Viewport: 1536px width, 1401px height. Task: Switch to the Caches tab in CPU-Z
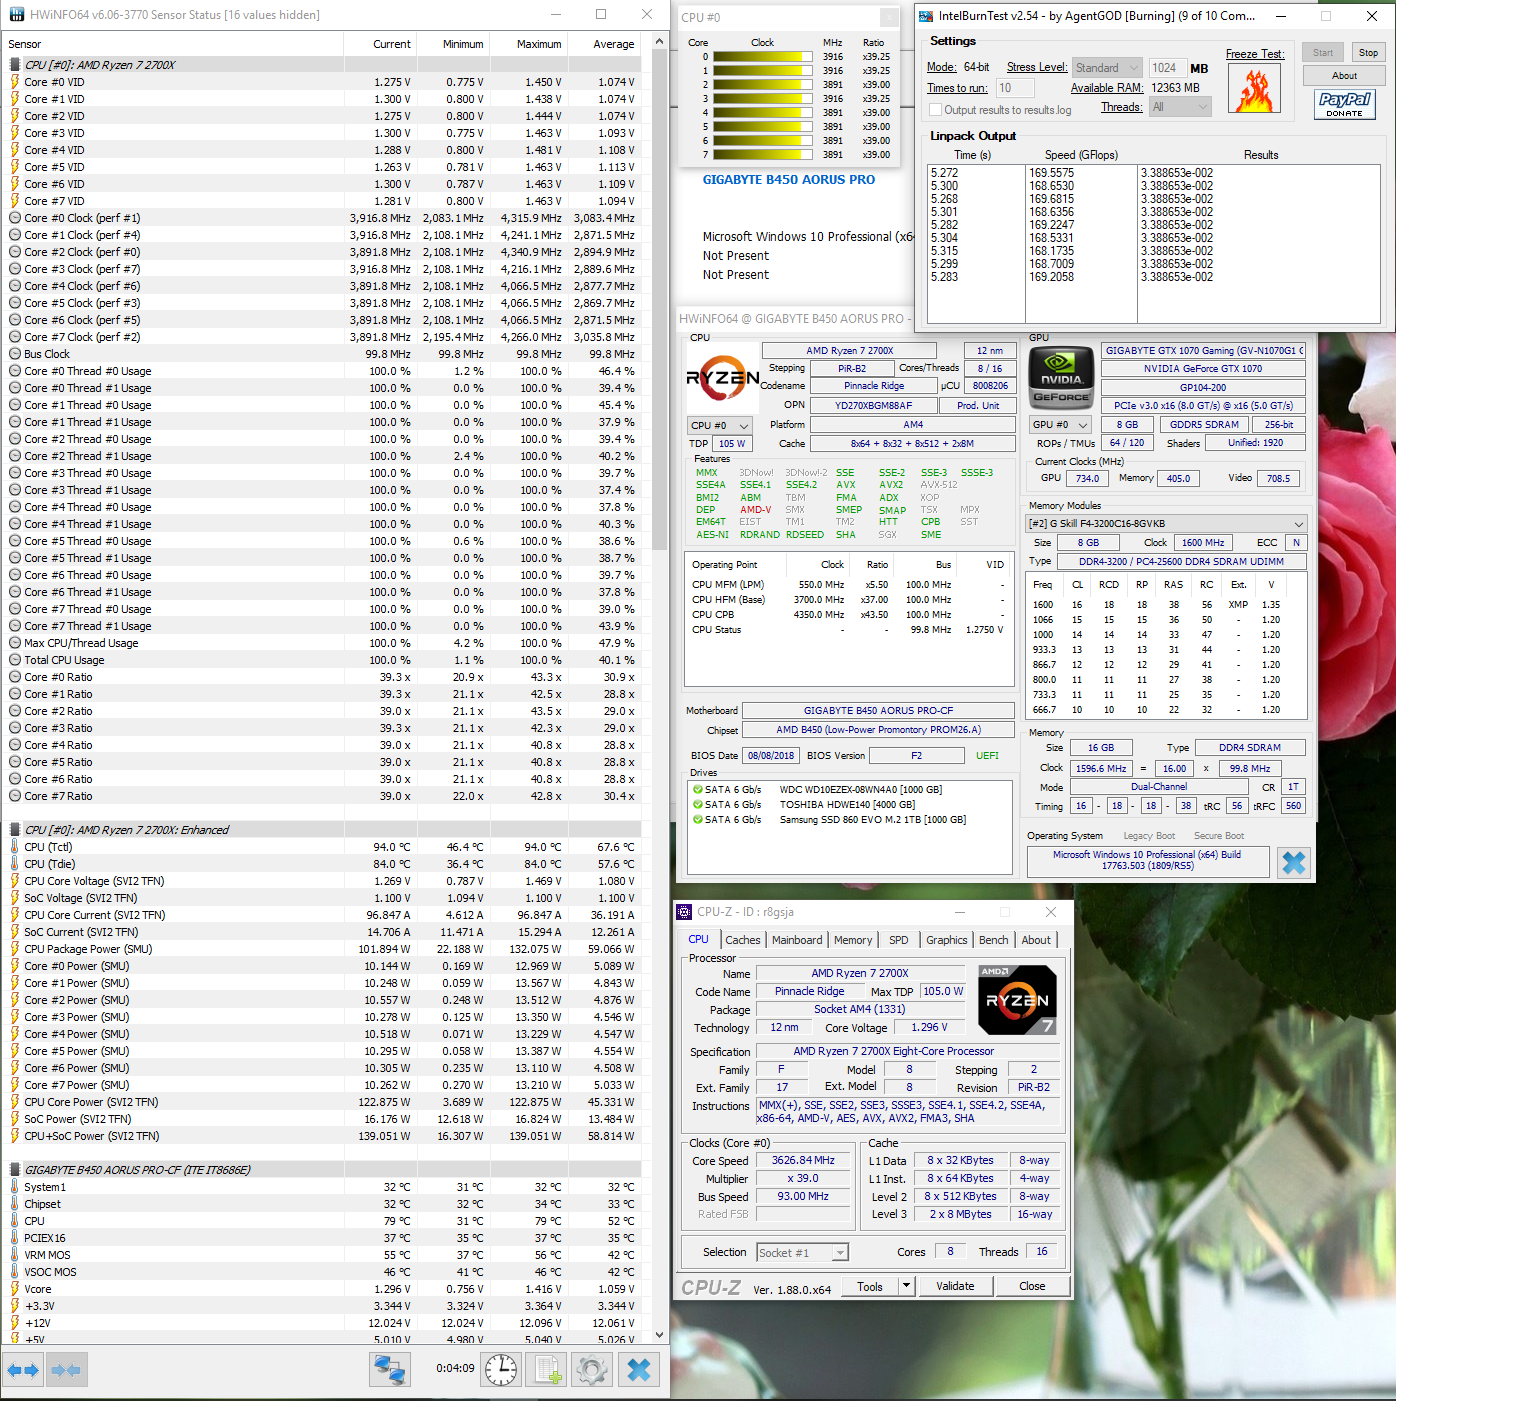coord(743,940)
